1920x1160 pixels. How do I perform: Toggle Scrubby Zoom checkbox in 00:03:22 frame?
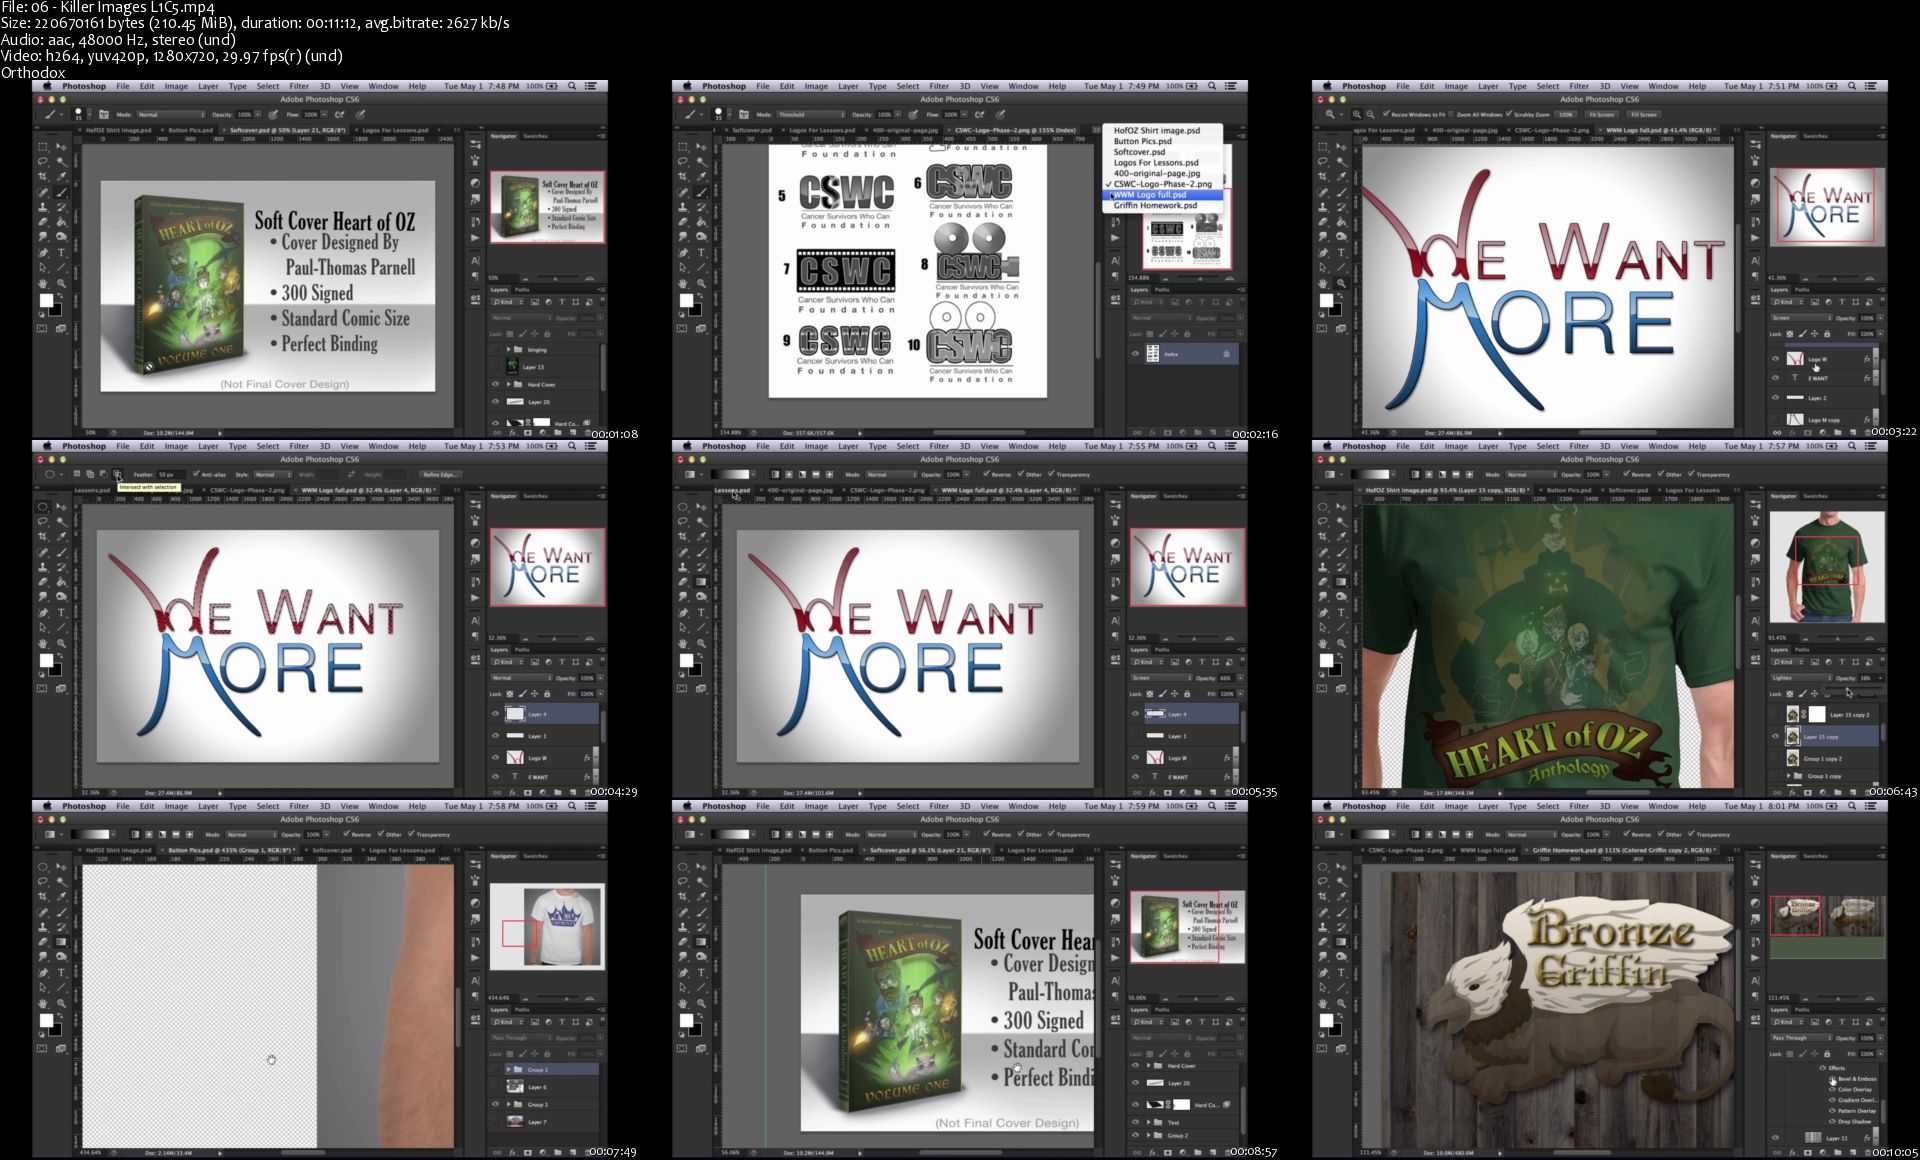tap(1507, 115)
